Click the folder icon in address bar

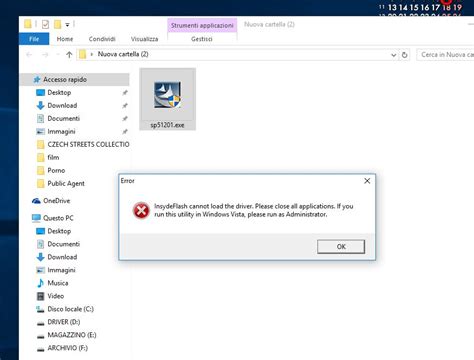(82, 54)
